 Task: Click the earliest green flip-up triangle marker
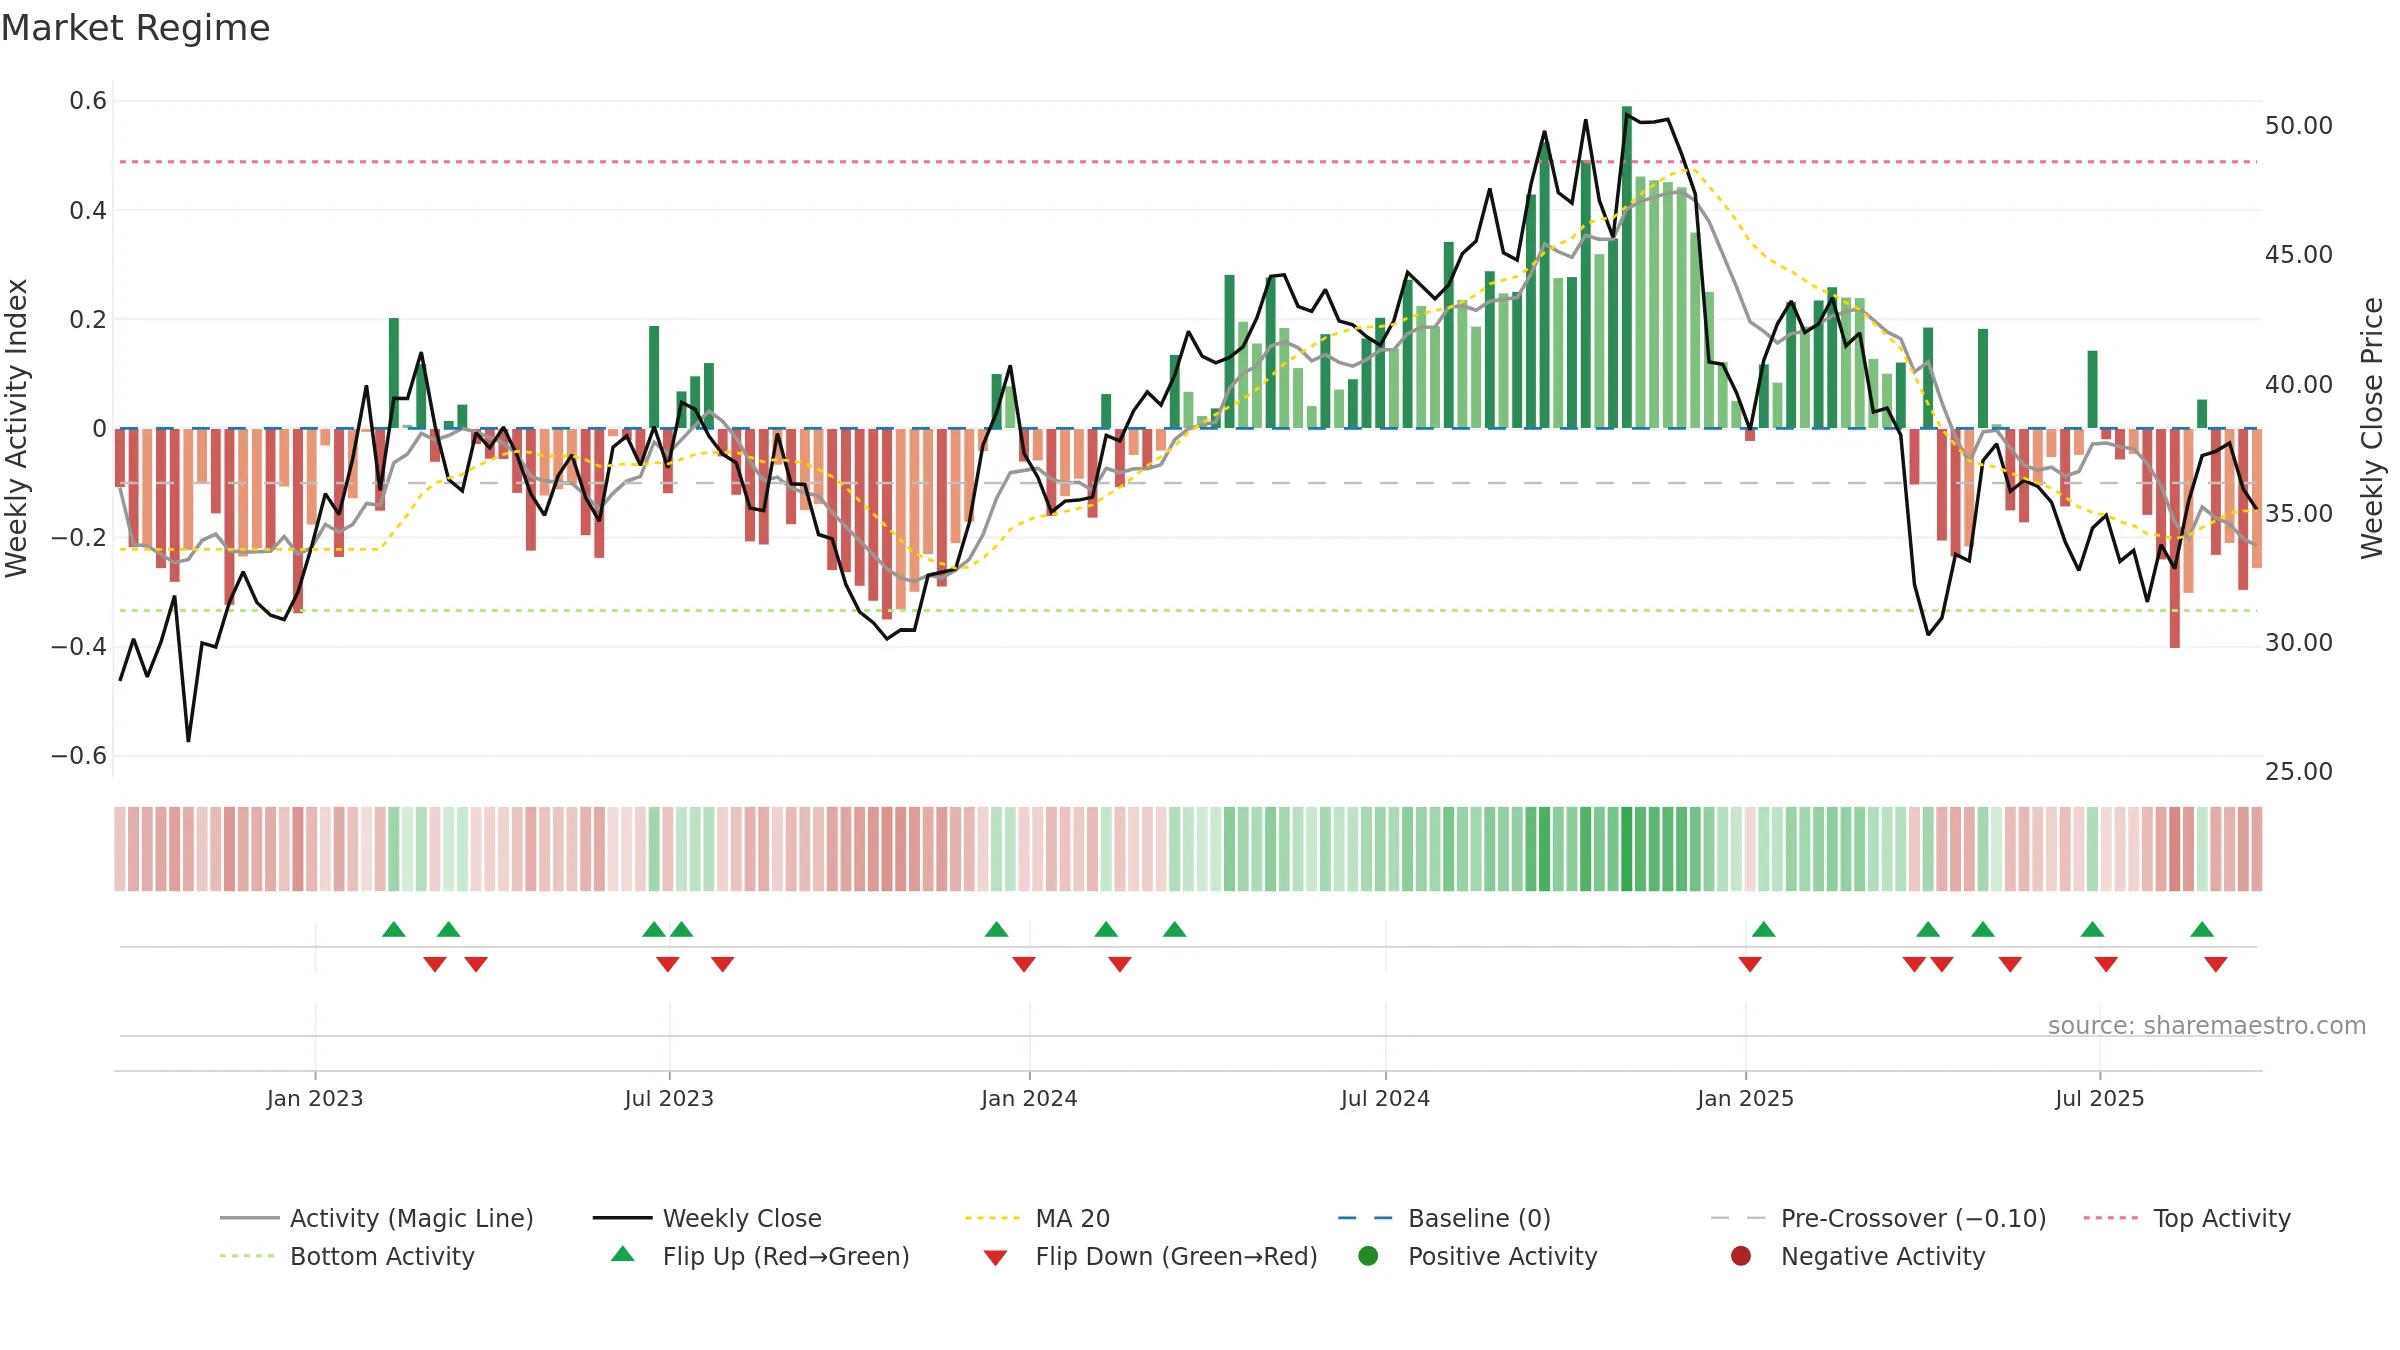(394, 930)
